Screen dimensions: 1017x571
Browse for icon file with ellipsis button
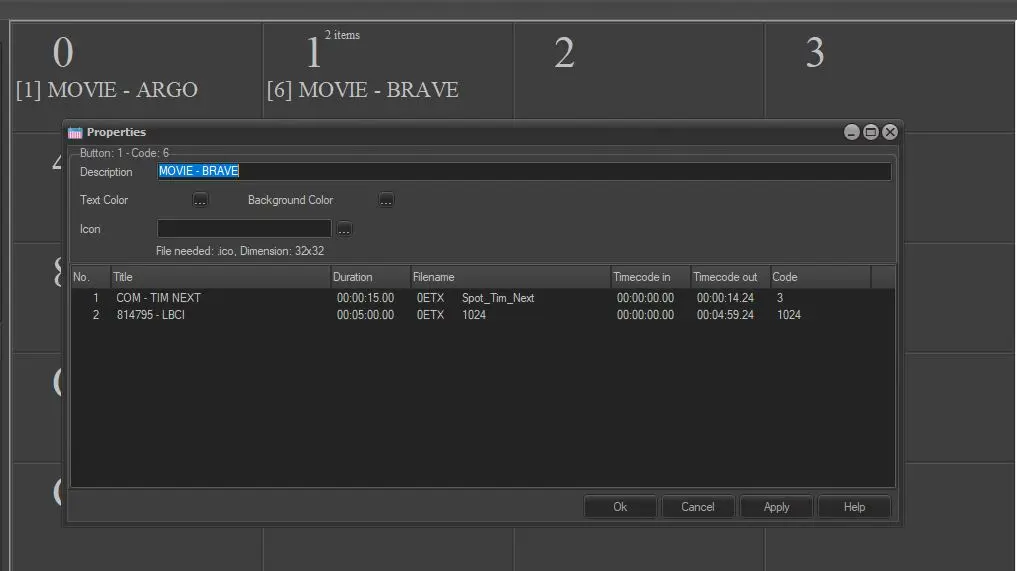pyautogui.click(x=344, y=229)
